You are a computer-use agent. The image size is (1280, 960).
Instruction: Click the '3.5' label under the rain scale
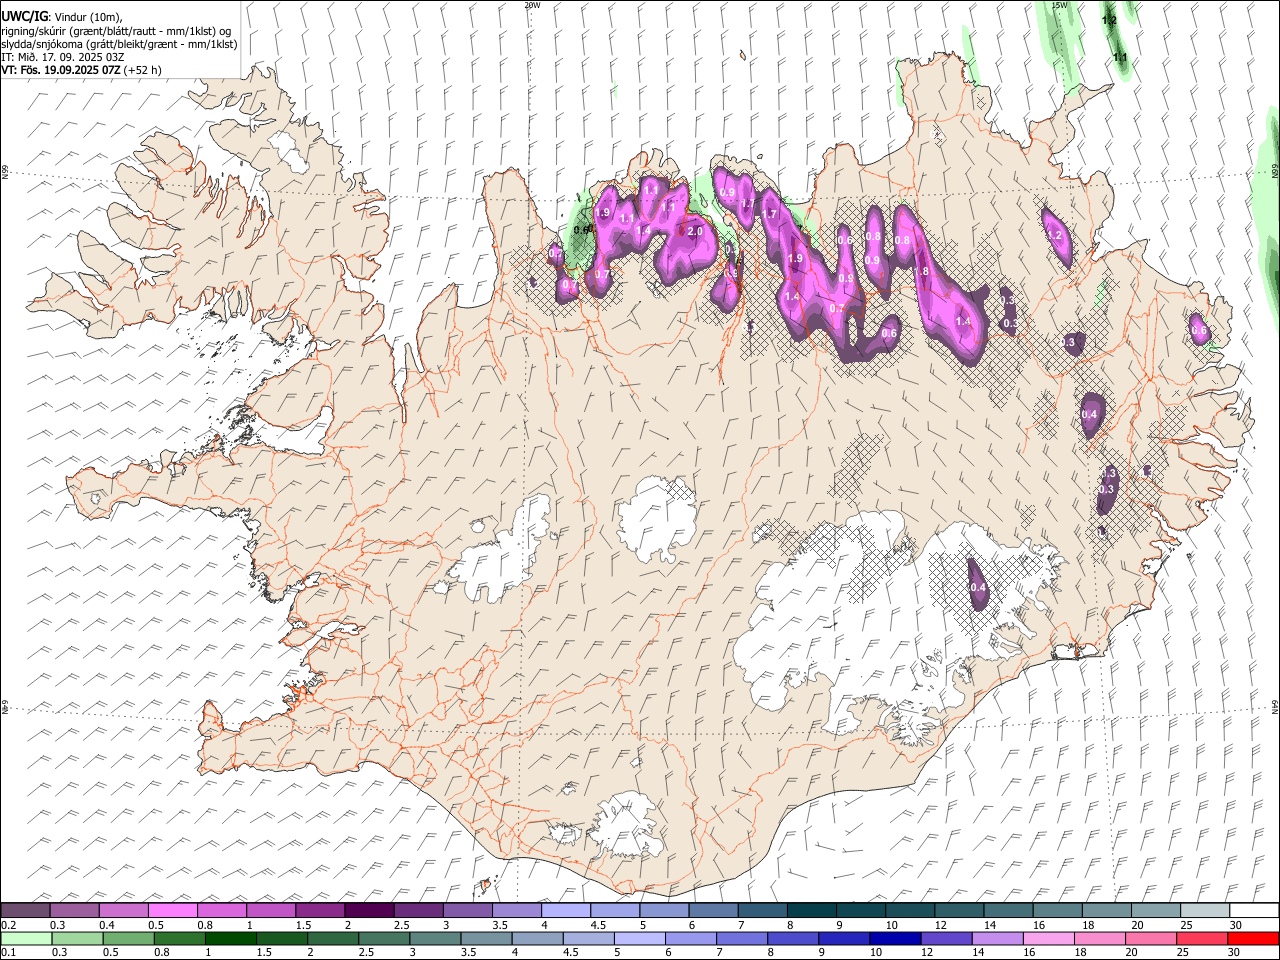(x=468, y=953)
